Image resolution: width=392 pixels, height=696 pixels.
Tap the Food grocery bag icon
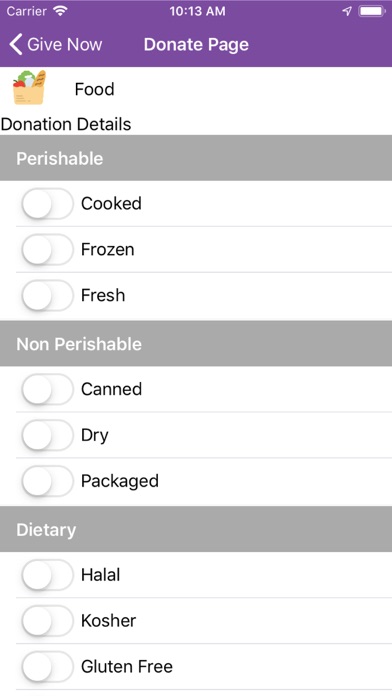pyautogui.click(x=29, y=88)
